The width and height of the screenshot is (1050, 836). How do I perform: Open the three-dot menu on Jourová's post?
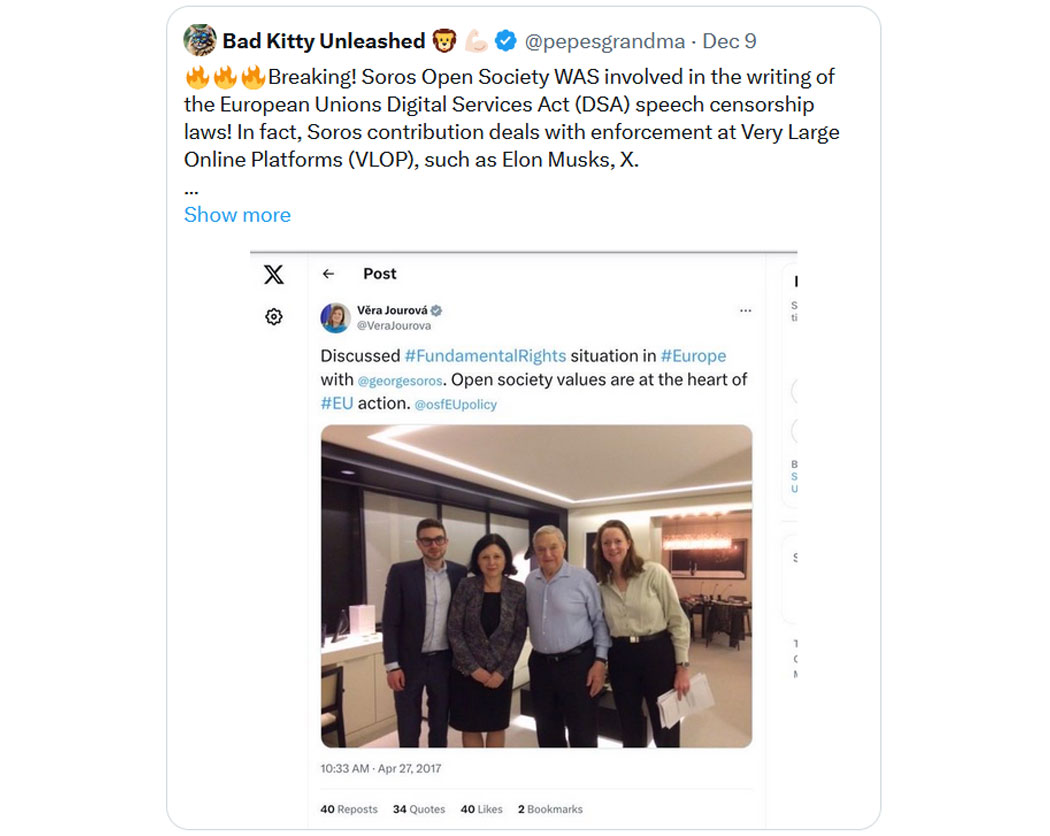click(745, 311)
